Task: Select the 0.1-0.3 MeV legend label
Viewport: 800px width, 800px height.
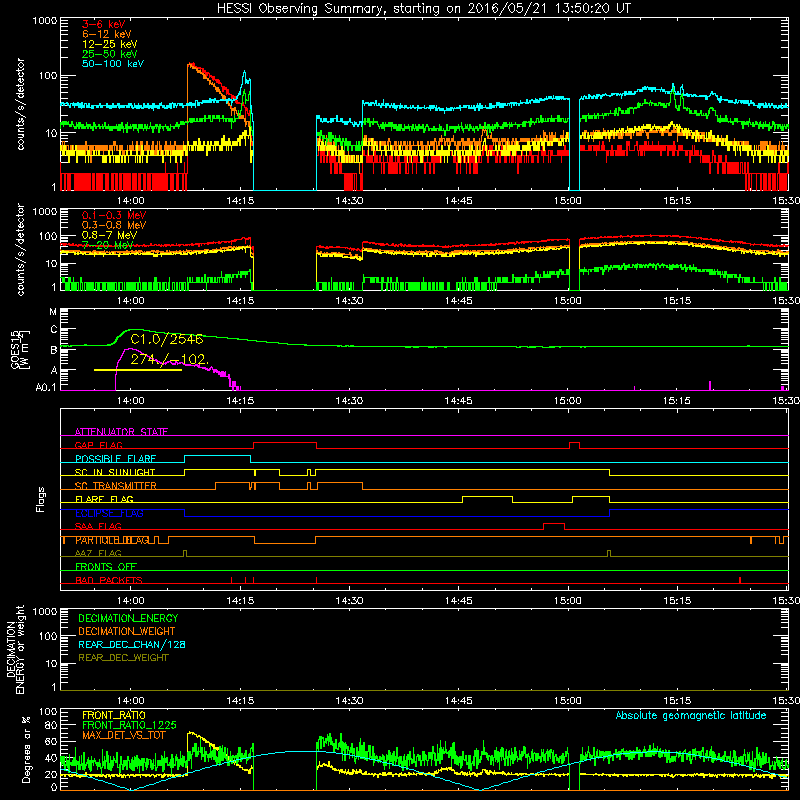Action: (114, 215)
